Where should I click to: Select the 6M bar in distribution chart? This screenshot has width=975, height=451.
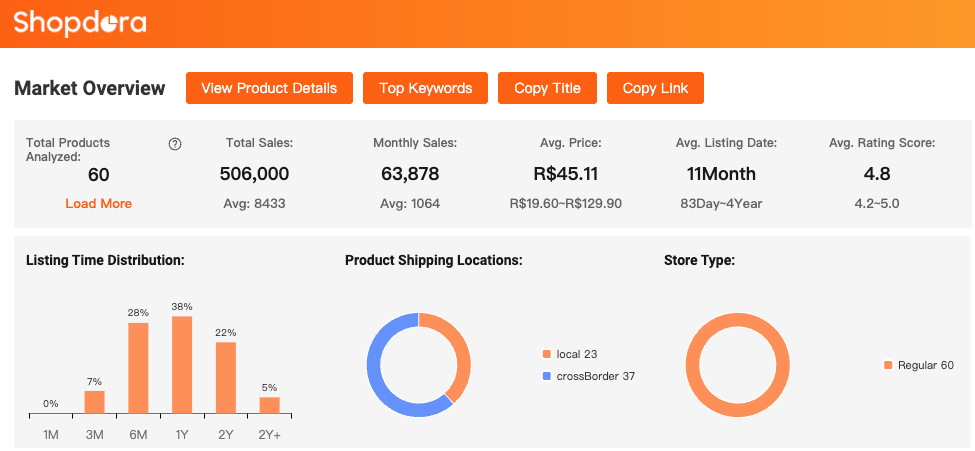(138, 368)
